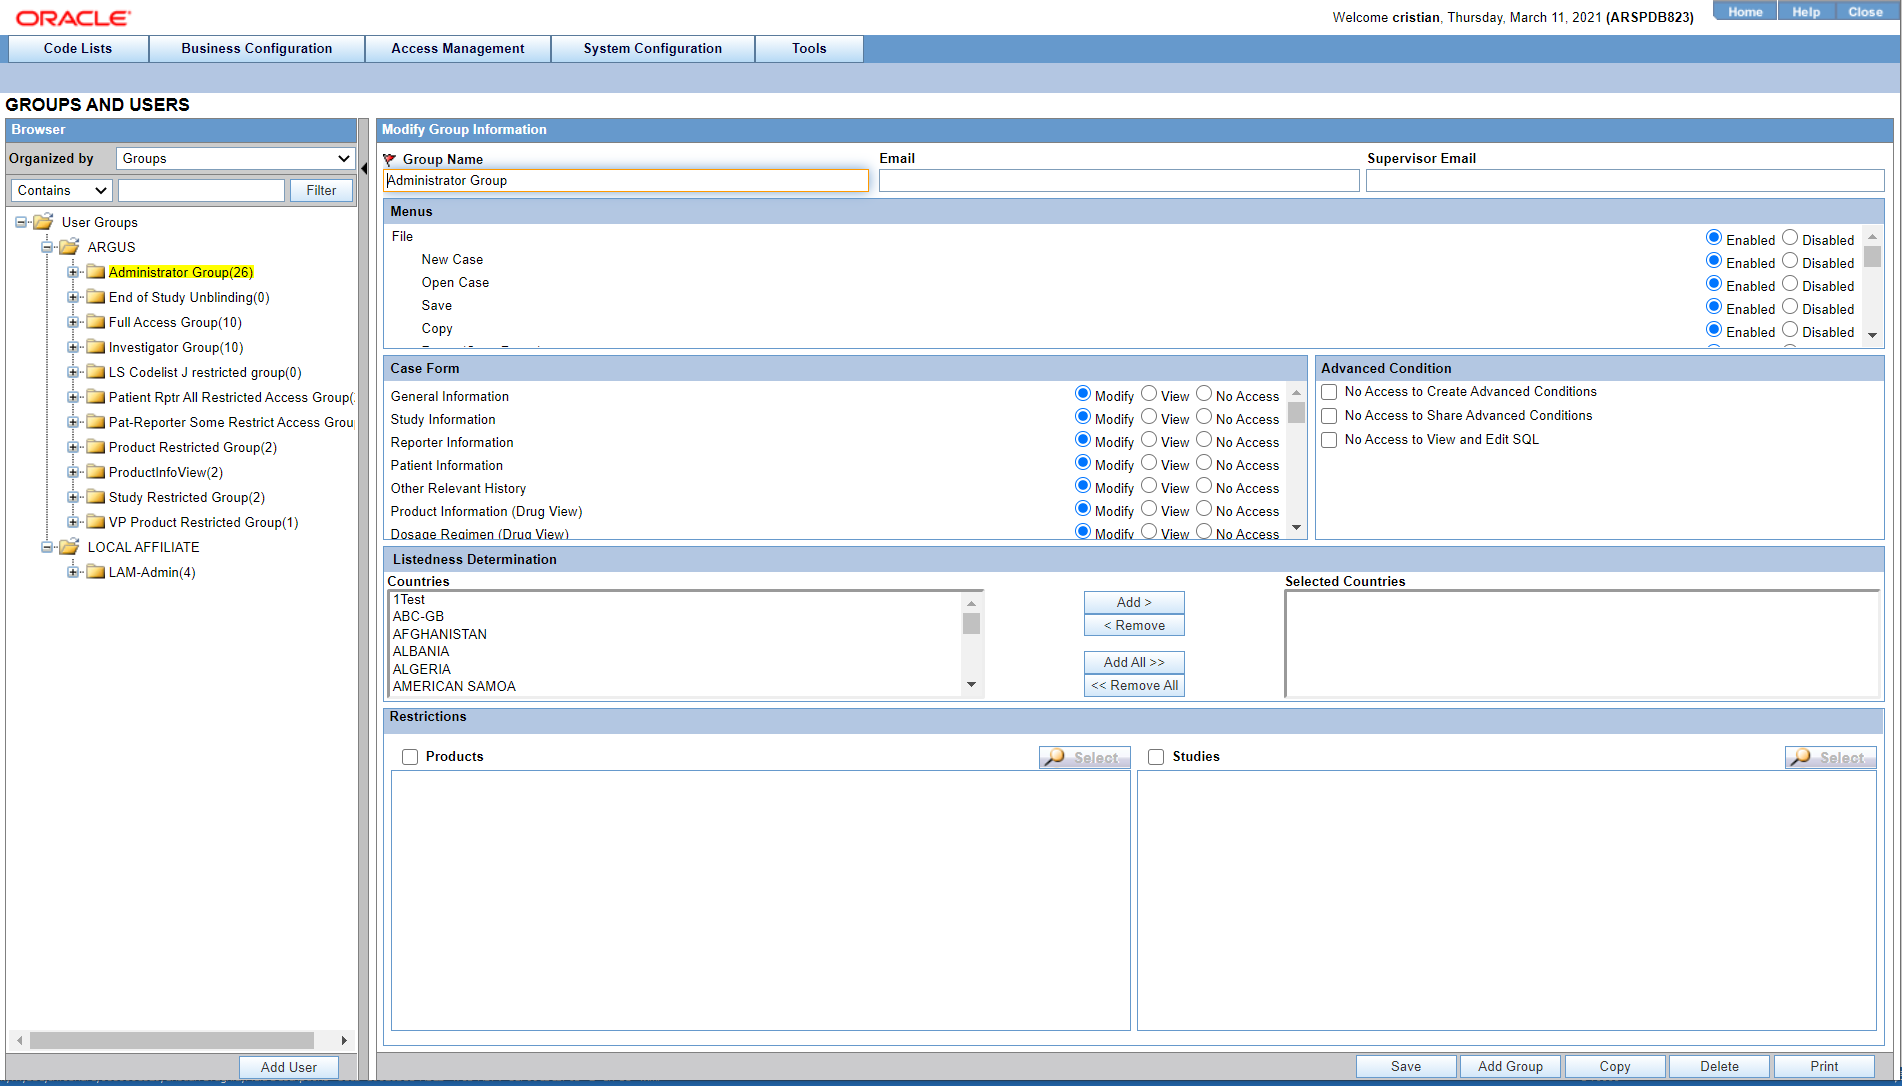The width and height of the screenshot is (1902, 1086).
Task: Collapse the User Groups root node
Action: click(21, 222)
